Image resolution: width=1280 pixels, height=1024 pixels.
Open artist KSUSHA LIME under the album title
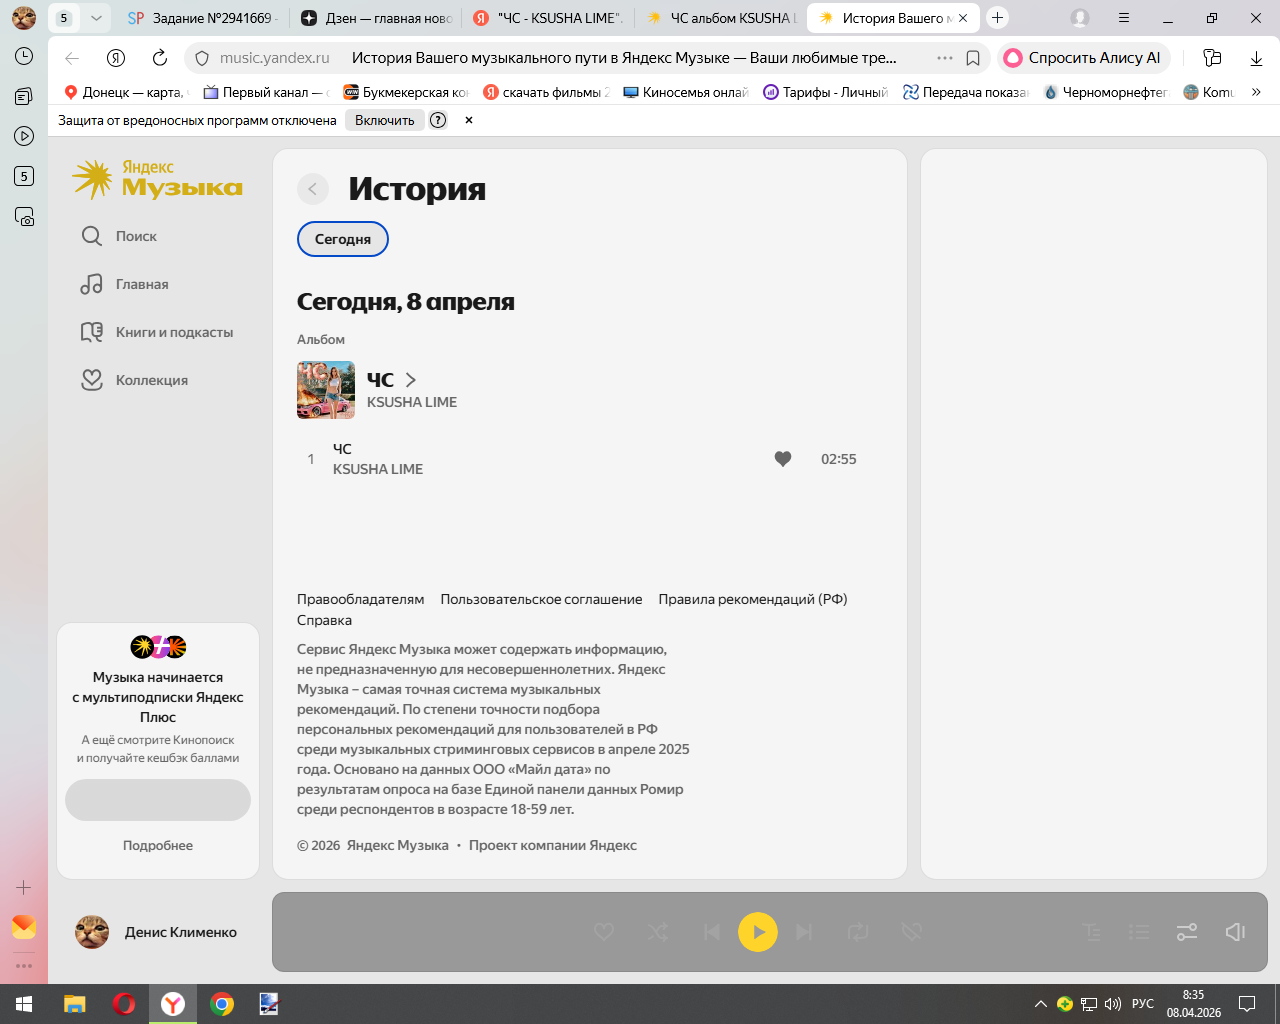(412, 402)
